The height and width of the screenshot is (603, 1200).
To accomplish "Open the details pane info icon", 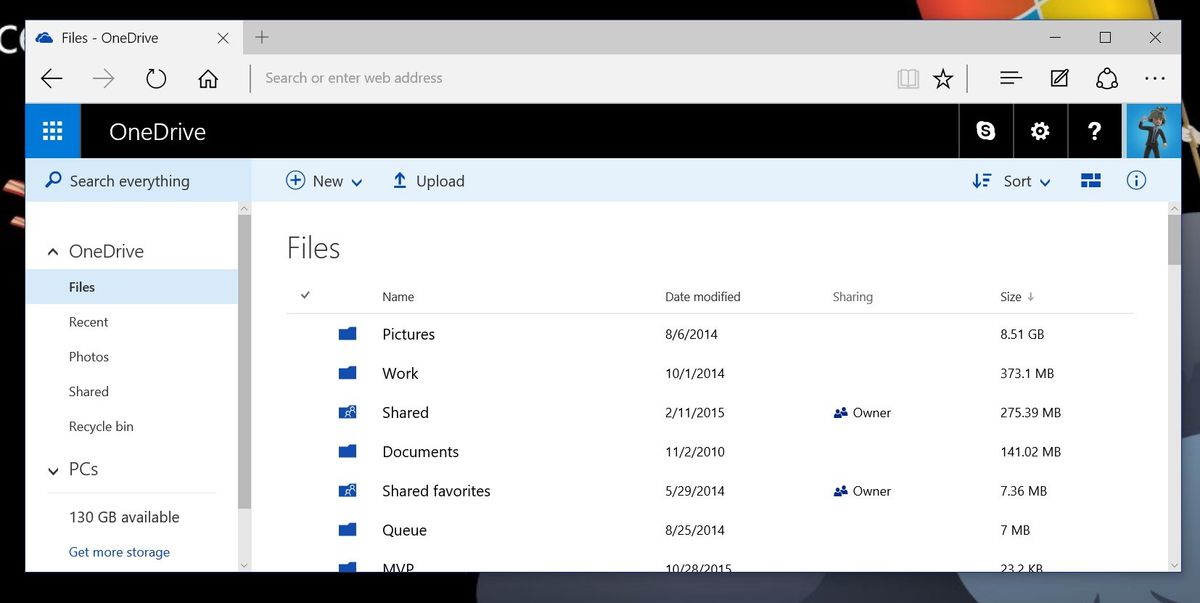I will [x=1136, y=180].
